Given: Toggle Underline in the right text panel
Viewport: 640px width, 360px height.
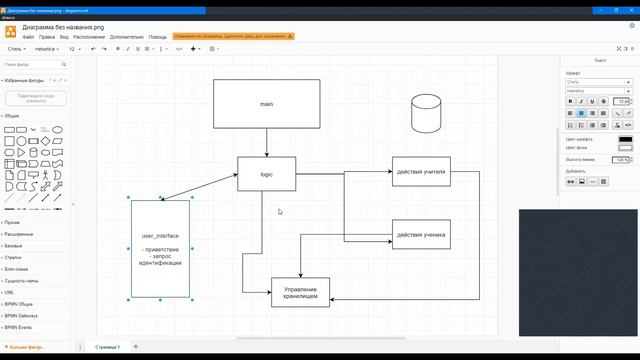Looking at the screenshot, I should point(592,101).
